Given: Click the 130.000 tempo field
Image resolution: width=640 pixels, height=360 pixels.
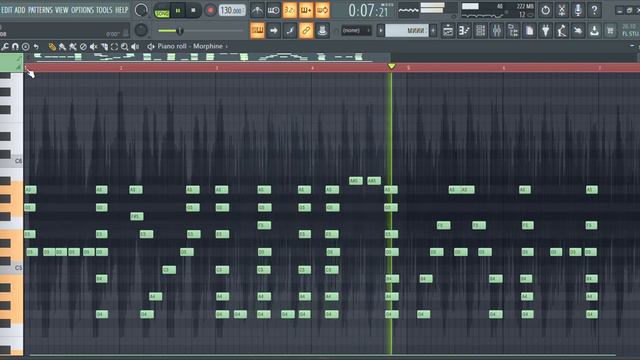Looking at the screenshot, I should [x=232, y=10].
